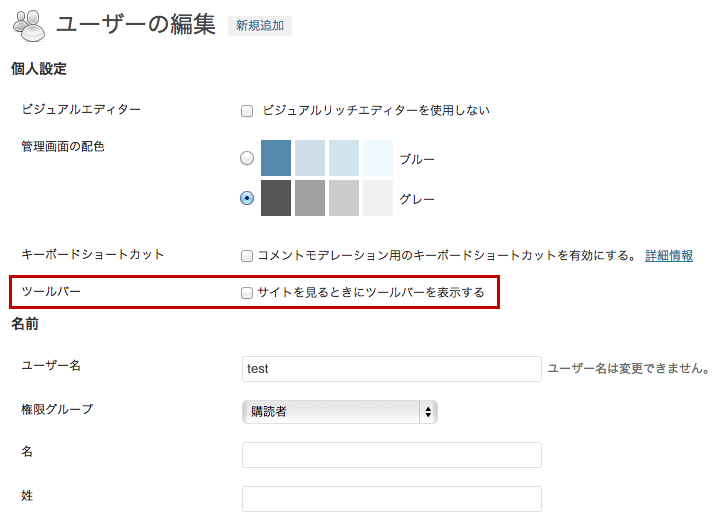Viewport: 720px width, 520px height.
Task: Open the 詳細情報 link
Action: click(669, 255)
